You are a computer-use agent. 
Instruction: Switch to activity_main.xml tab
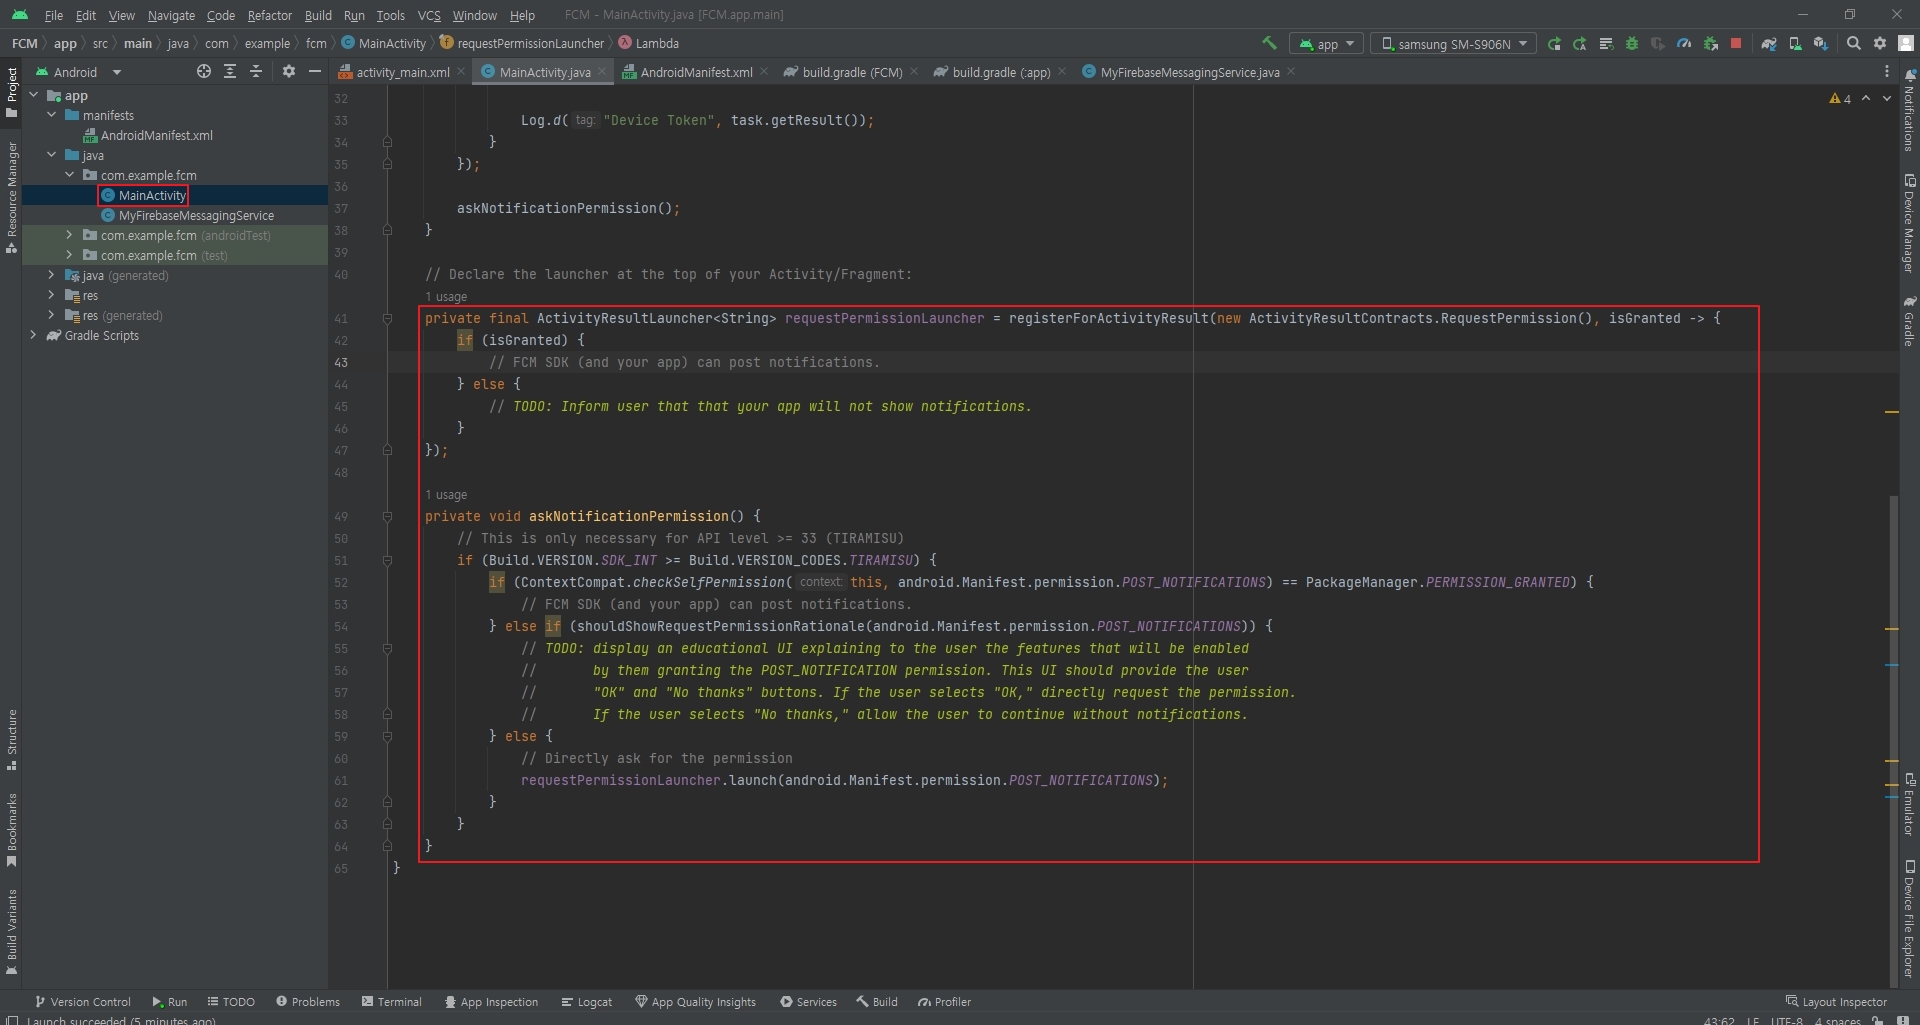pos(402,72)
